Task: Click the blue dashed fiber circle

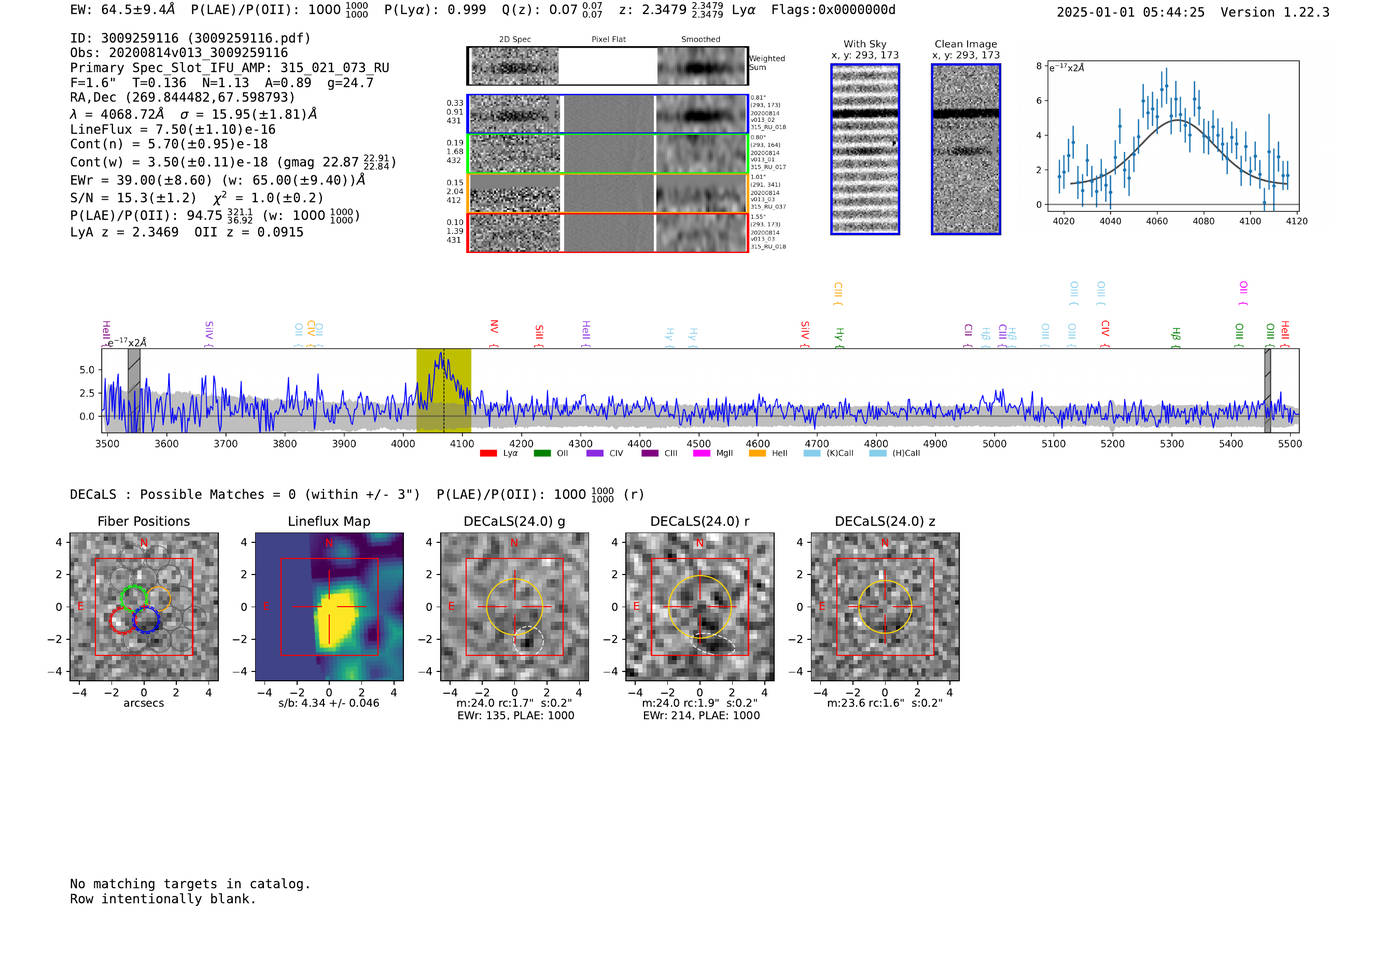Action: point(146,619)
